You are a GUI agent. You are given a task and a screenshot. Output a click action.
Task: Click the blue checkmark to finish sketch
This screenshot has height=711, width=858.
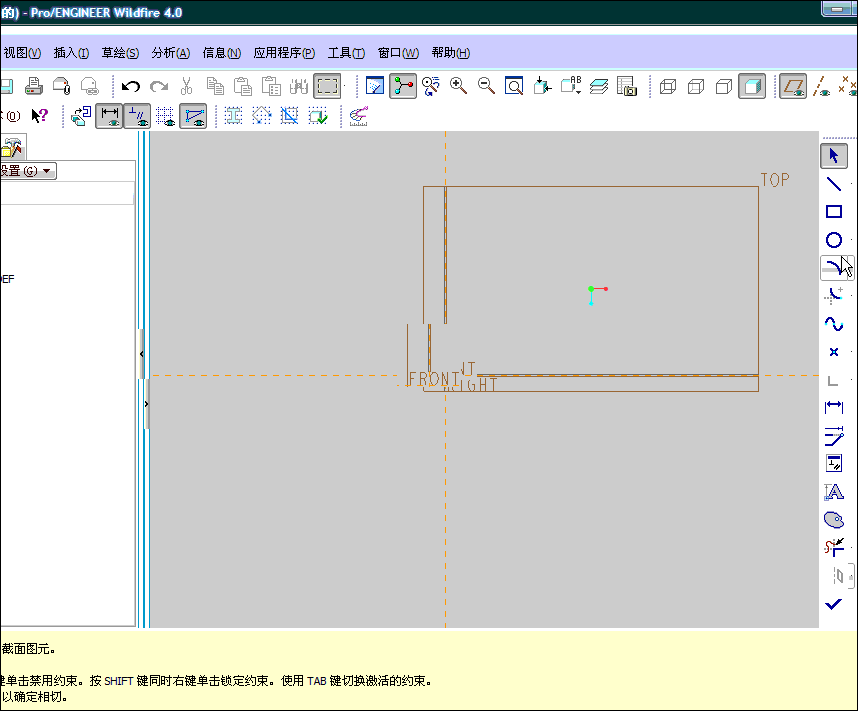[x=833, y=604]
